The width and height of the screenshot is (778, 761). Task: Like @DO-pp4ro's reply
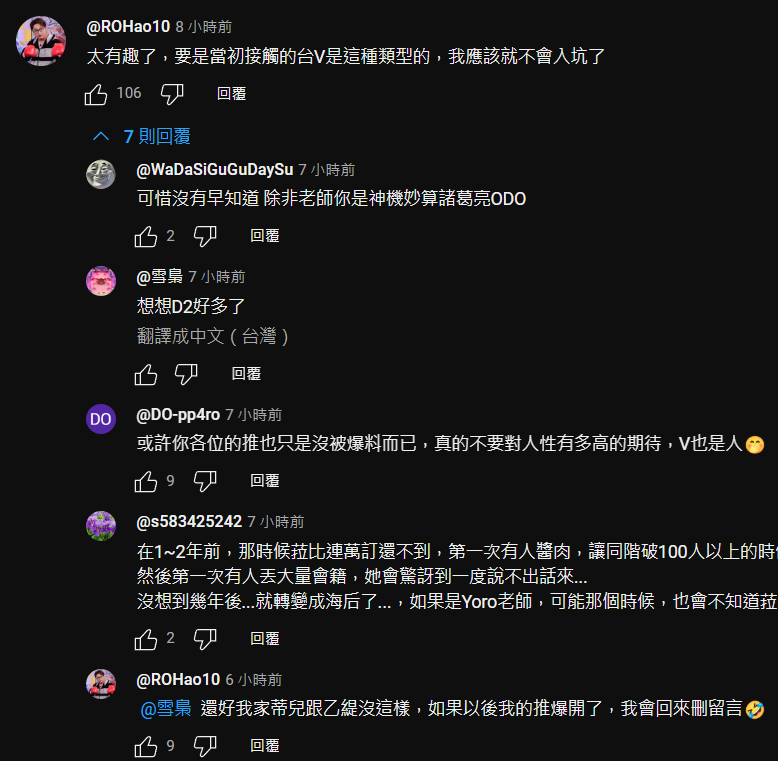146,481
